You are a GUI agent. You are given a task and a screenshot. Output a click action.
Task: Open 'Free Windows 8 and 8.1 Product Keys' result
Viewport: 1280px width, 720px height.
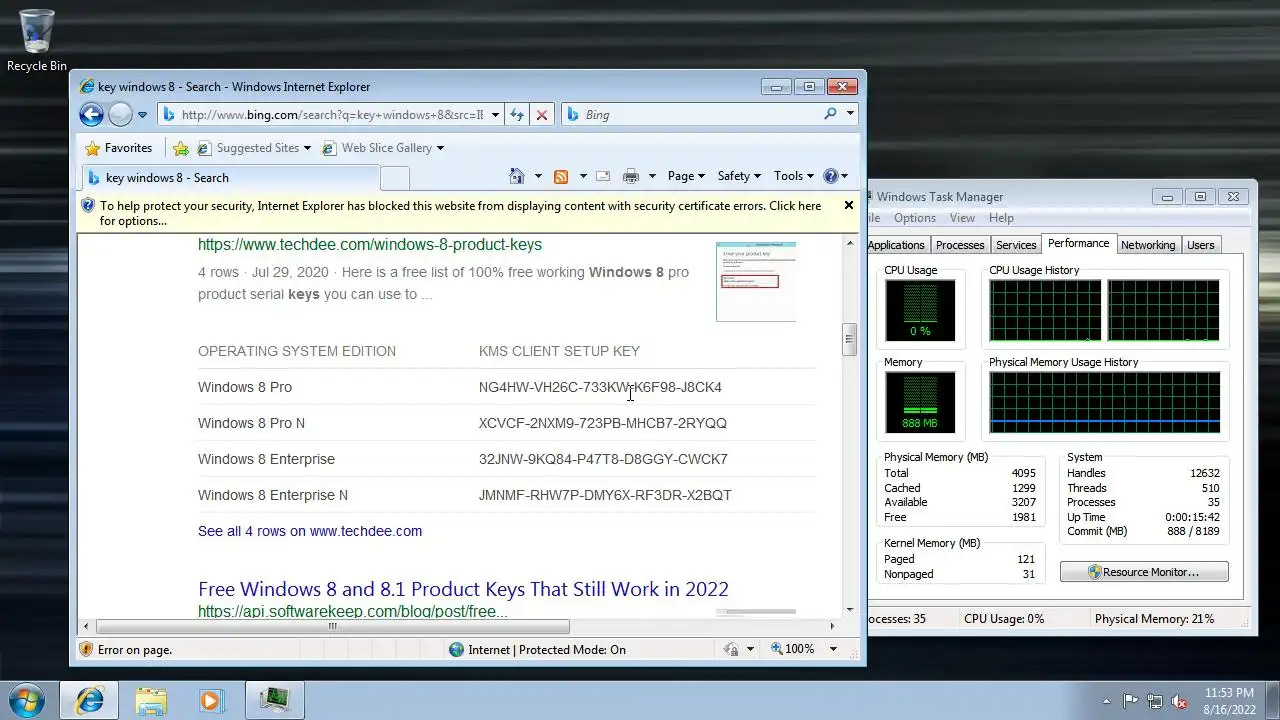(463, 589)
